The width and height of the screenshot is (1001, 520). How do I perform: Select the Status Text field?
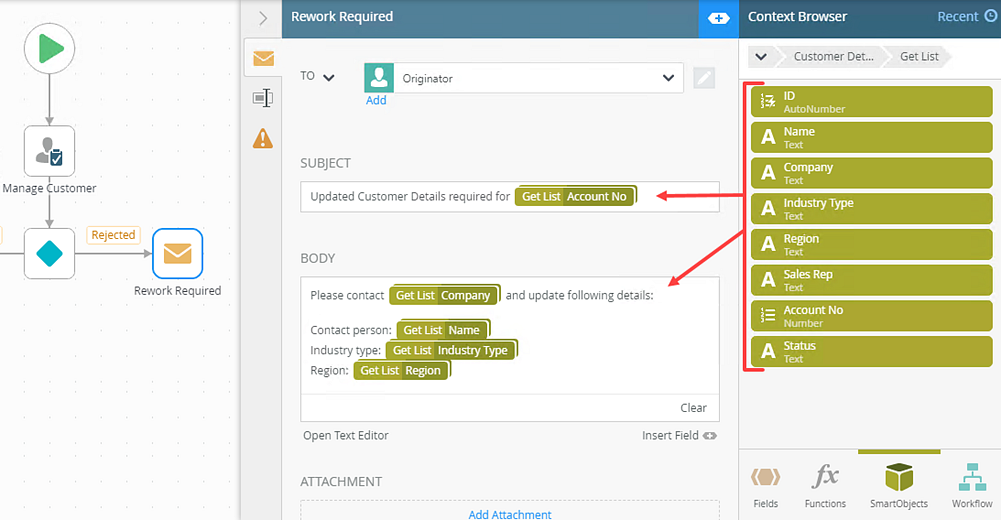click(x=871, y=352)
